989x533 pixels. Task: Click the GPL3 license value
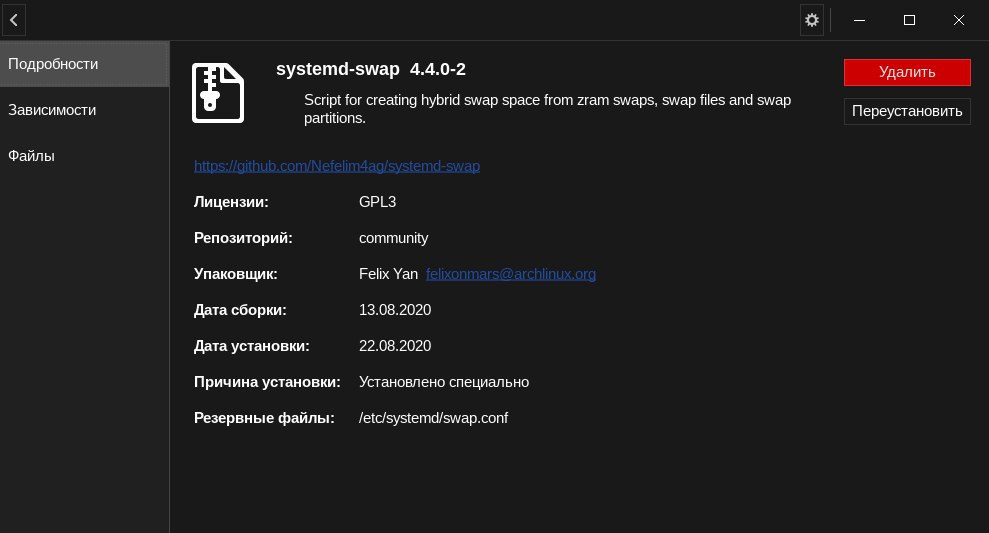(377, 202)
